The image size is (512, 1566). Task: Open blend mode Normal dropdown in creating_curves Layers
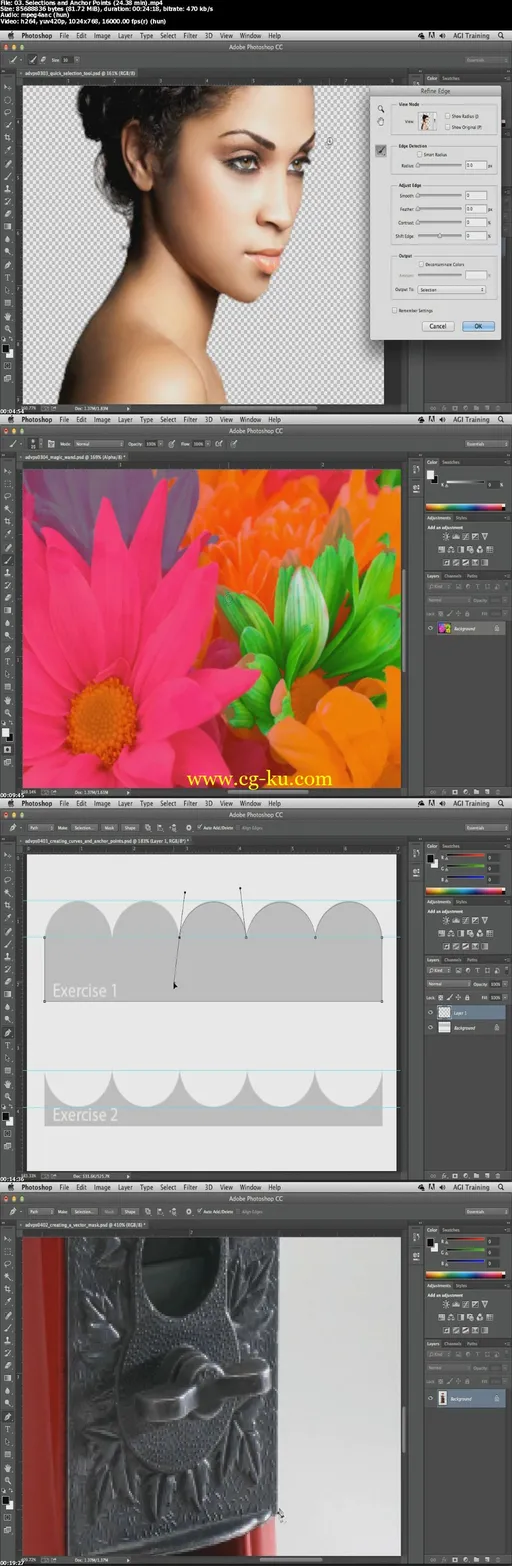(x=447, y=983)
